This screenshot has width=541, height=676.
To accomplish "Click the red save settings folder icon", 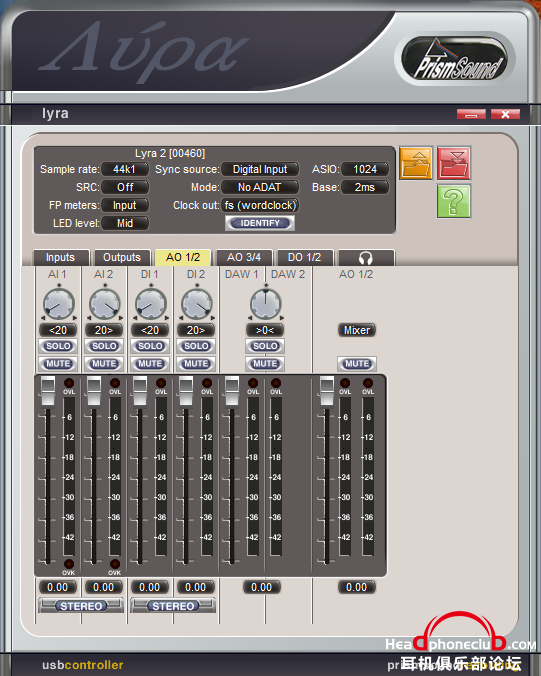I will click(453, 163).
